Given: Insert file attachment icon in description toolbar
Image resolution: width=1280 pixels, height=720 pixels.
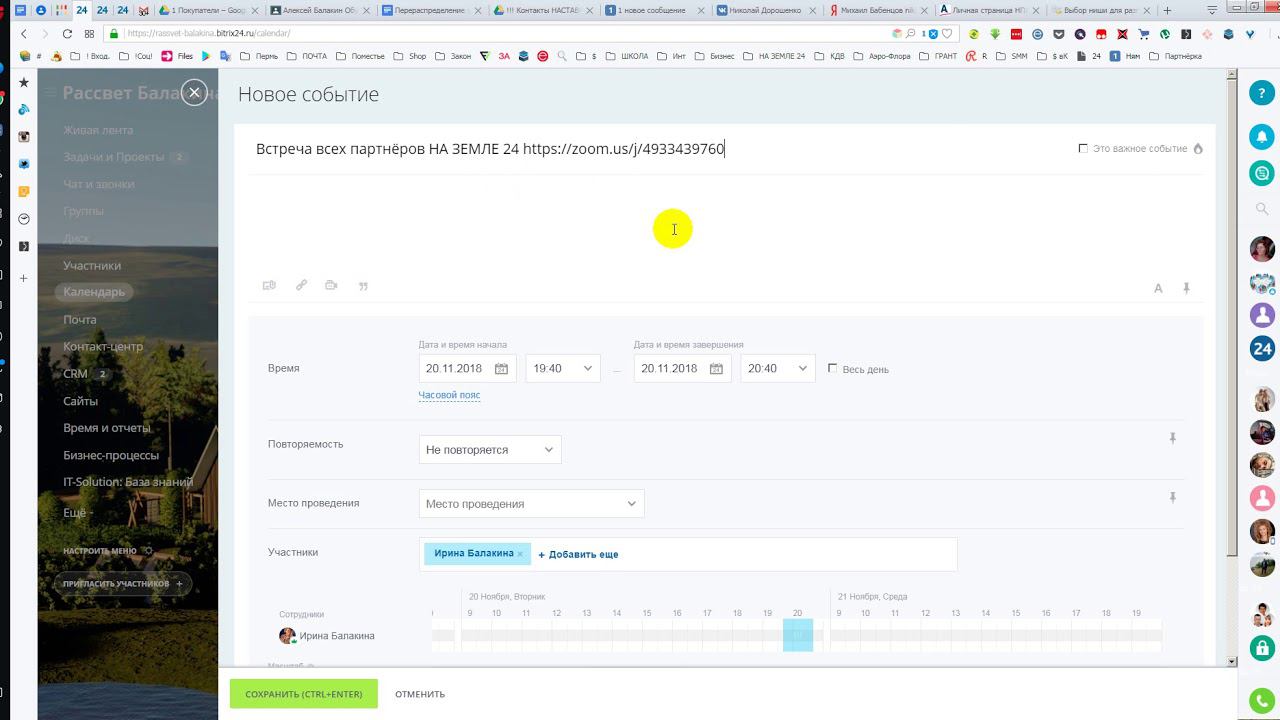Looking at the screenshot, I should pyautogui.click(x=269, y=286).
